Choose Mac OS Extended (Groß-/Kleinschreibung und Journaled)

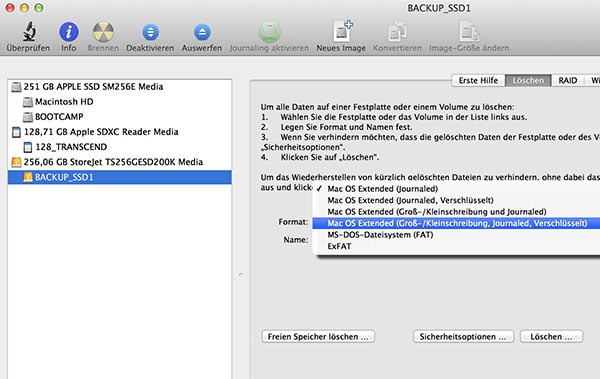click(456, 212)
